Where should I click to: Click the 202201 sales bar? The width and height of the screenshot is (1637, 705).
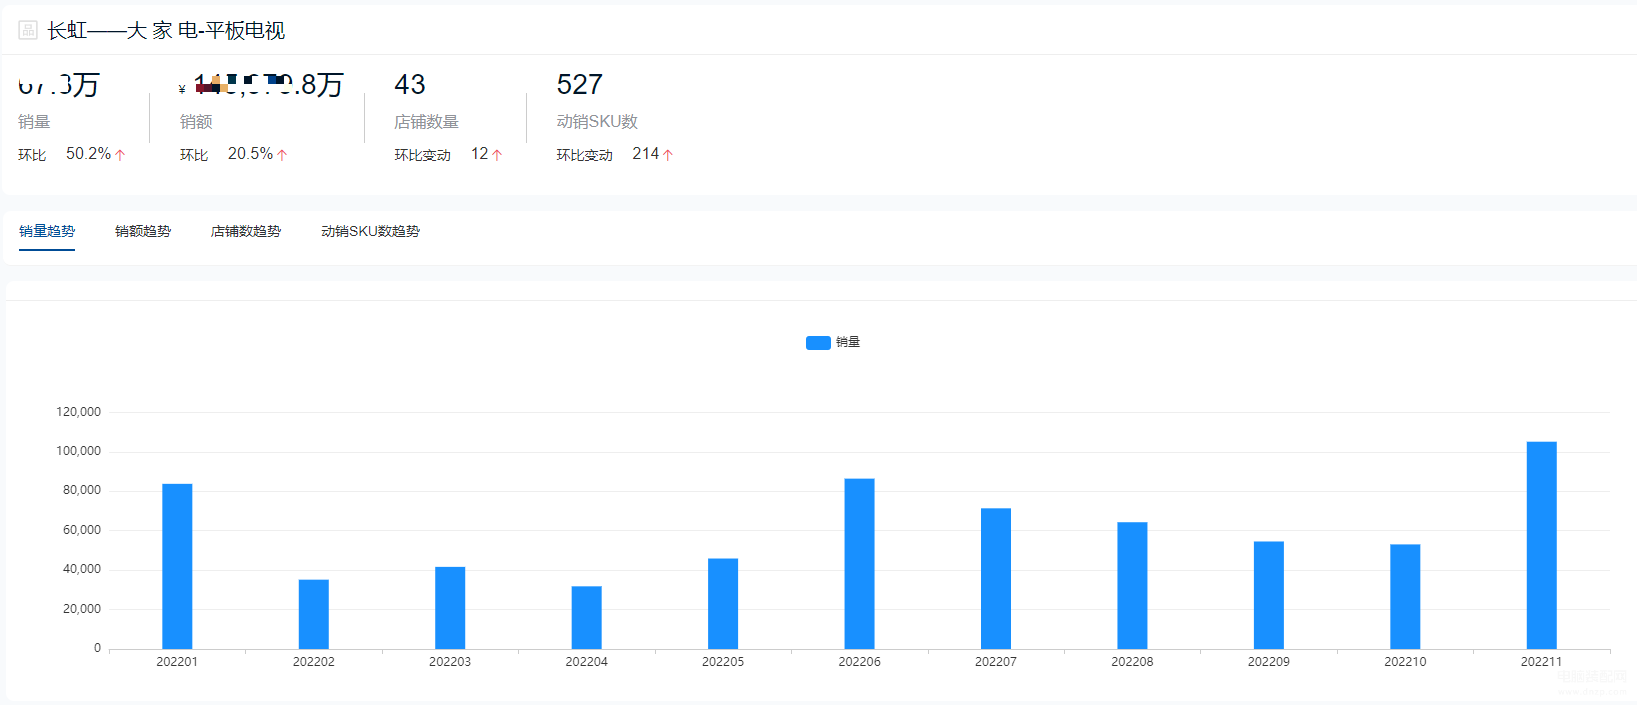(x=177, y=566)
